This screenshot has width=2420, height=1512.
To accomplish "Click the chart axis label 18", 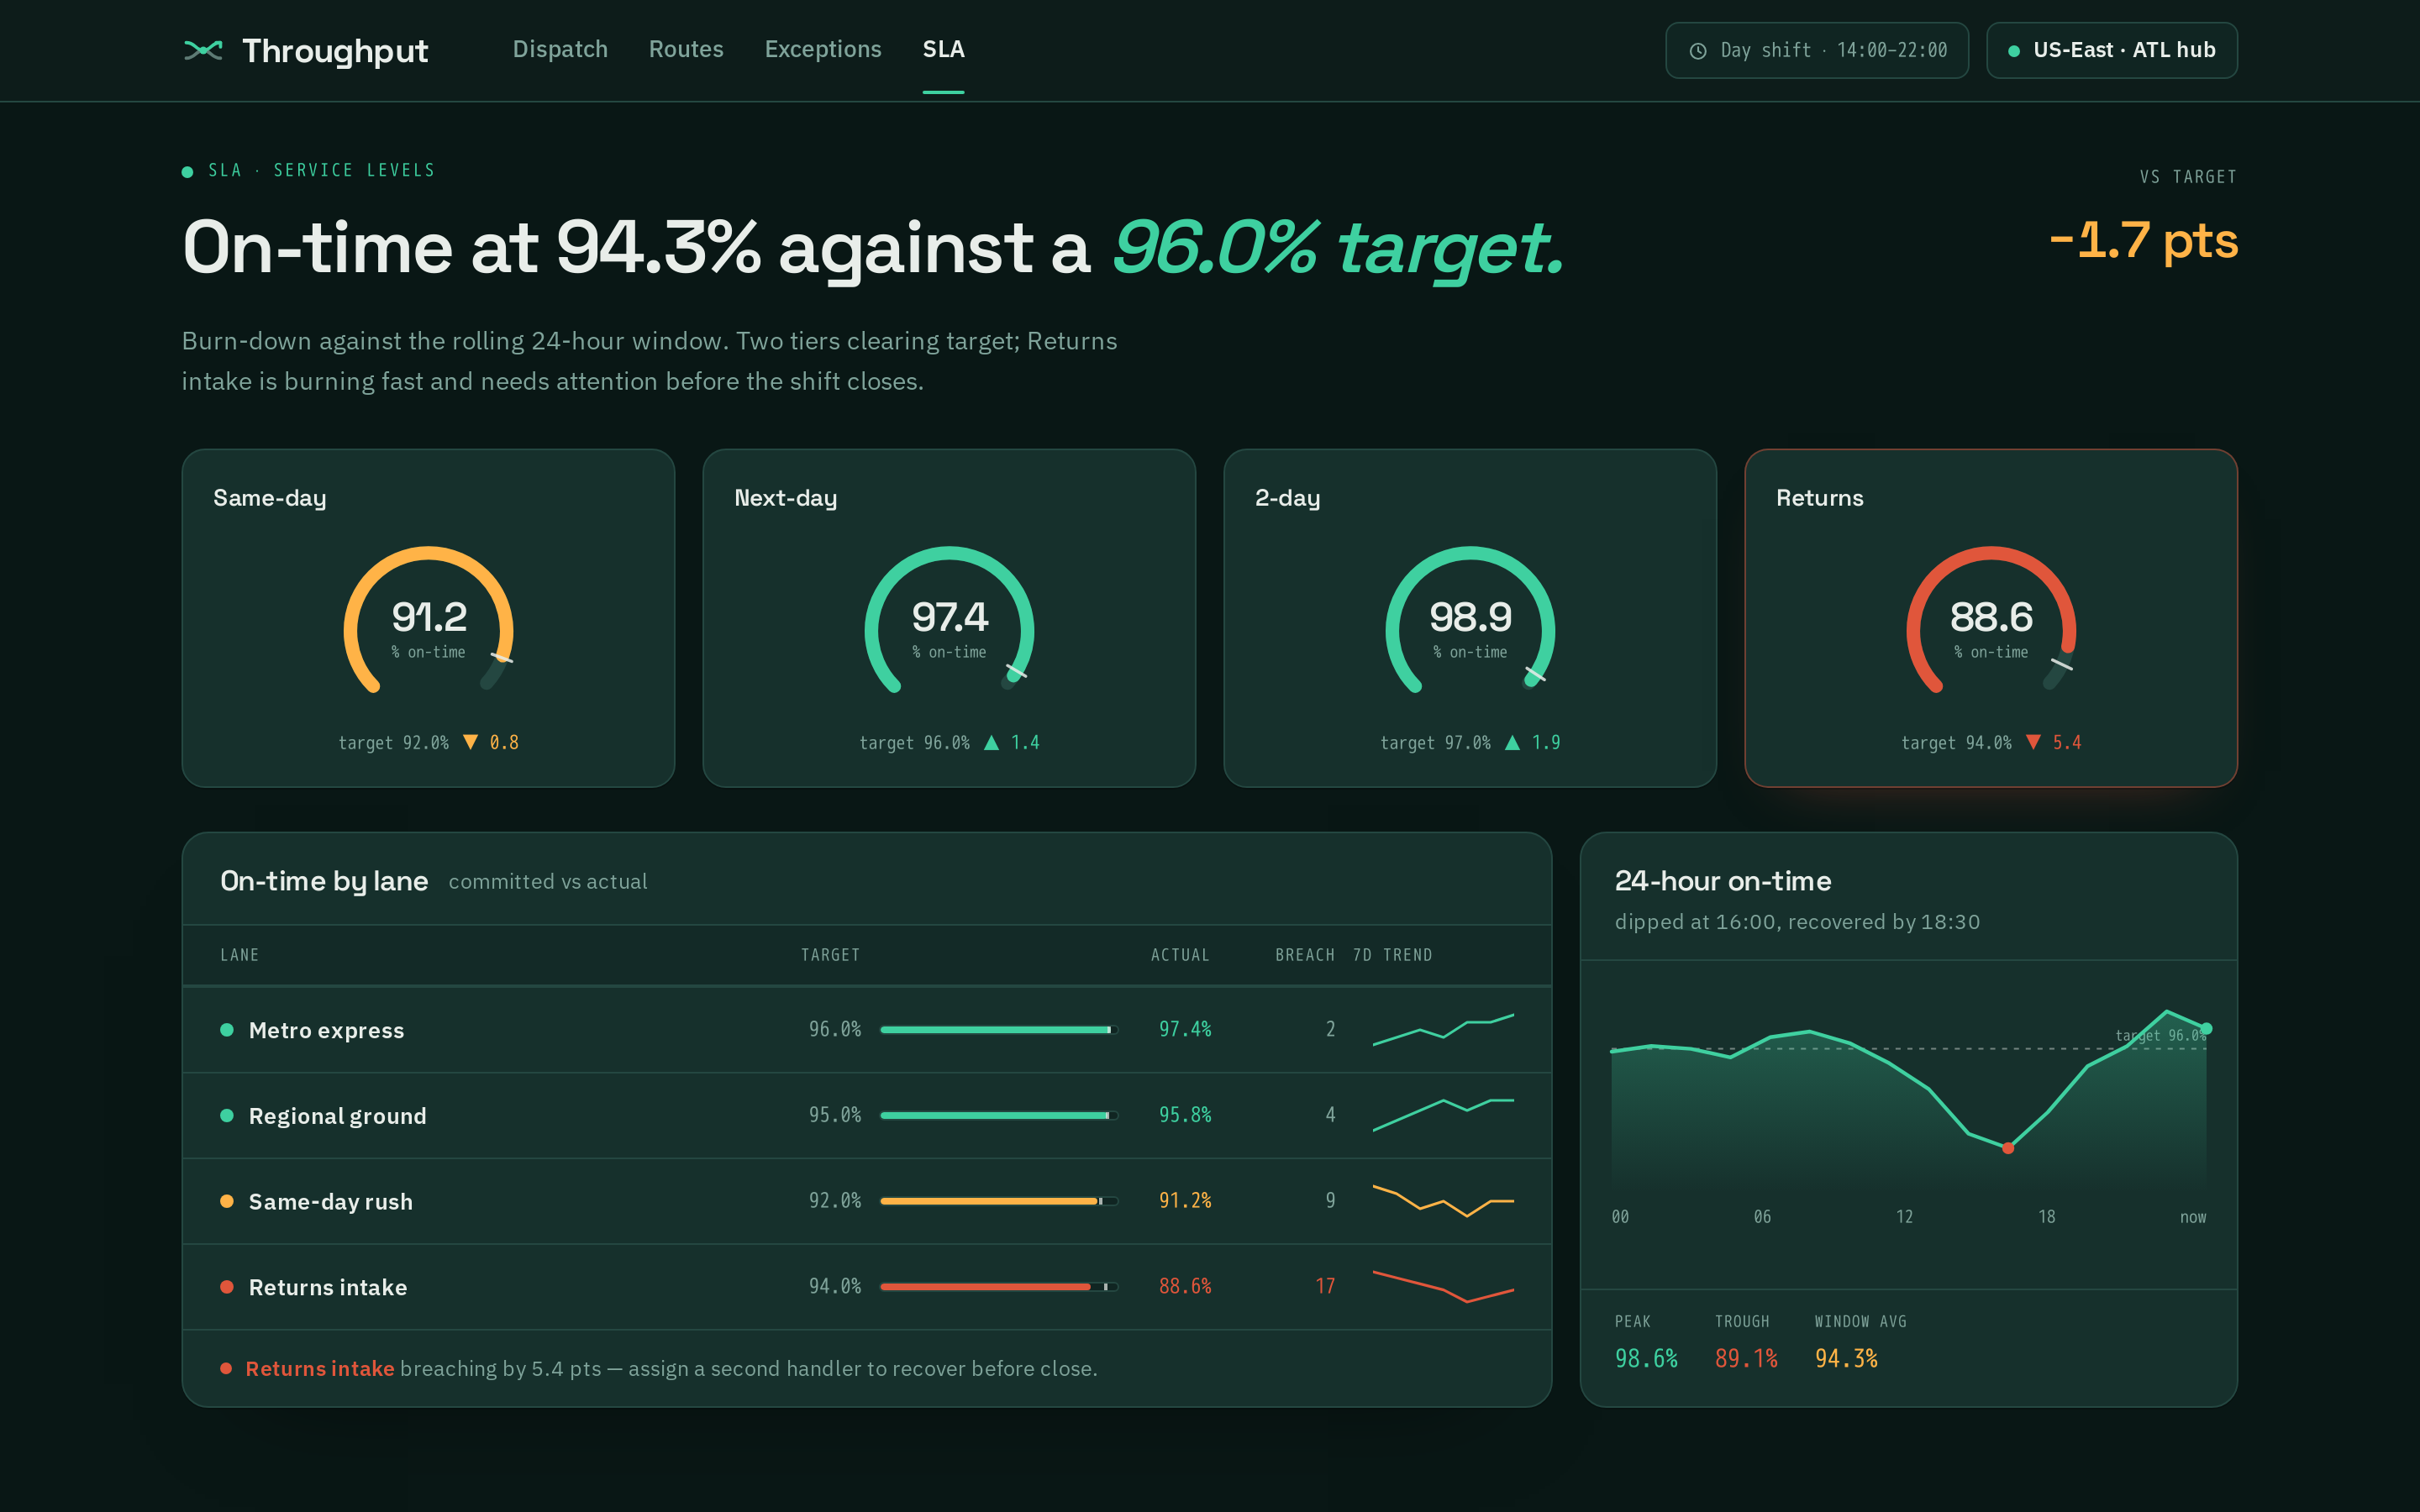I will [2047, 1217].
